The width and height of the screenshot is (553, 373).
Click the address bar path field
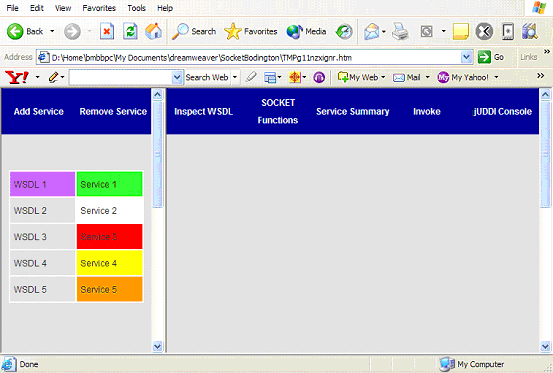pos(249,57)
